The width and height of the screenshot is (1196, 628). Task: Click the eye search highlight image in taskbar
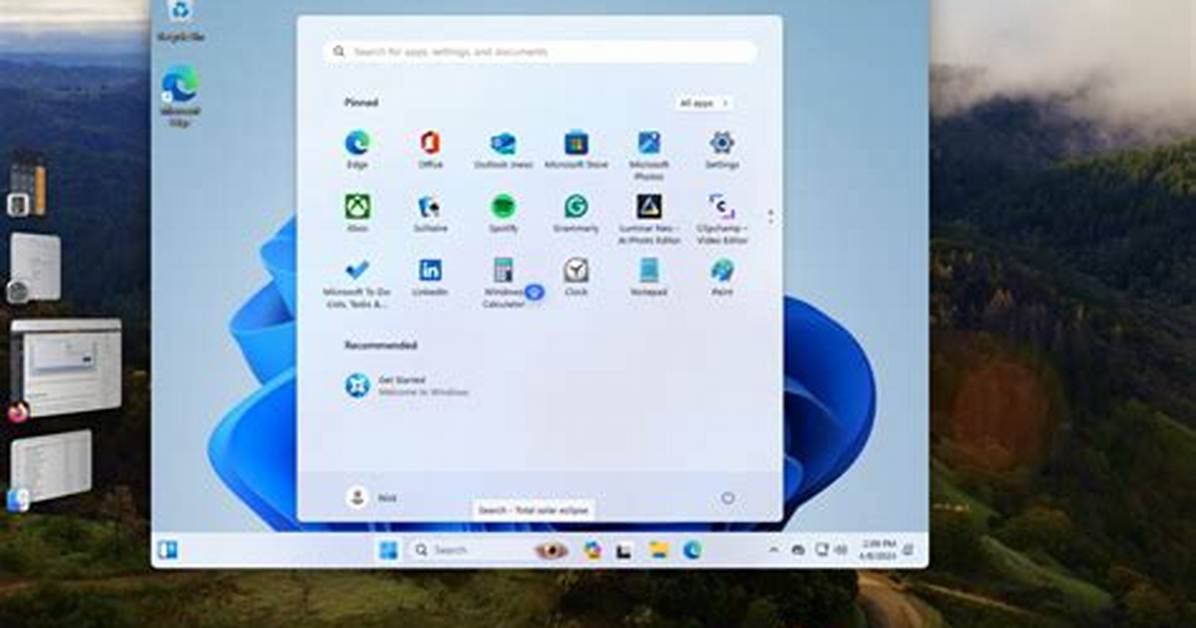click(551, 549)
